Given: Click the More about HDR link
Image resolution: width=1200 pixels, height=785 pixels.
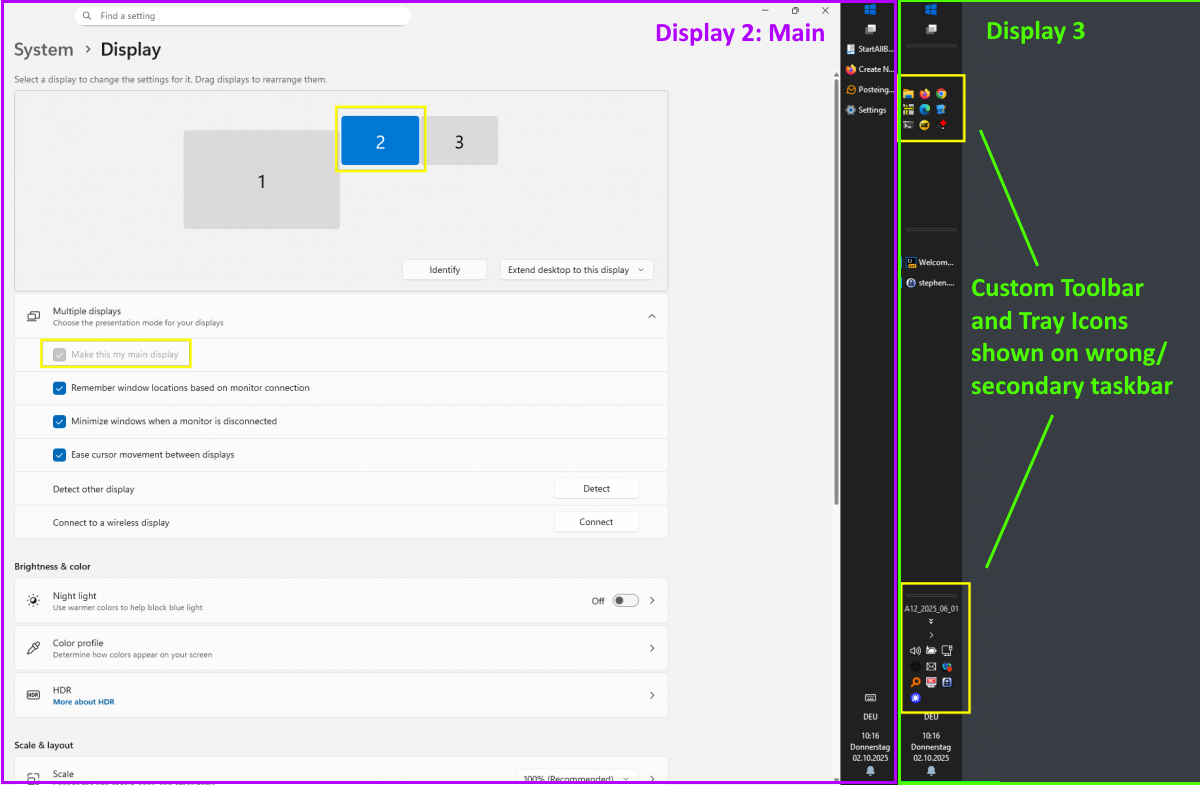Looking at the screenshot, I should [x=83, y=702].
